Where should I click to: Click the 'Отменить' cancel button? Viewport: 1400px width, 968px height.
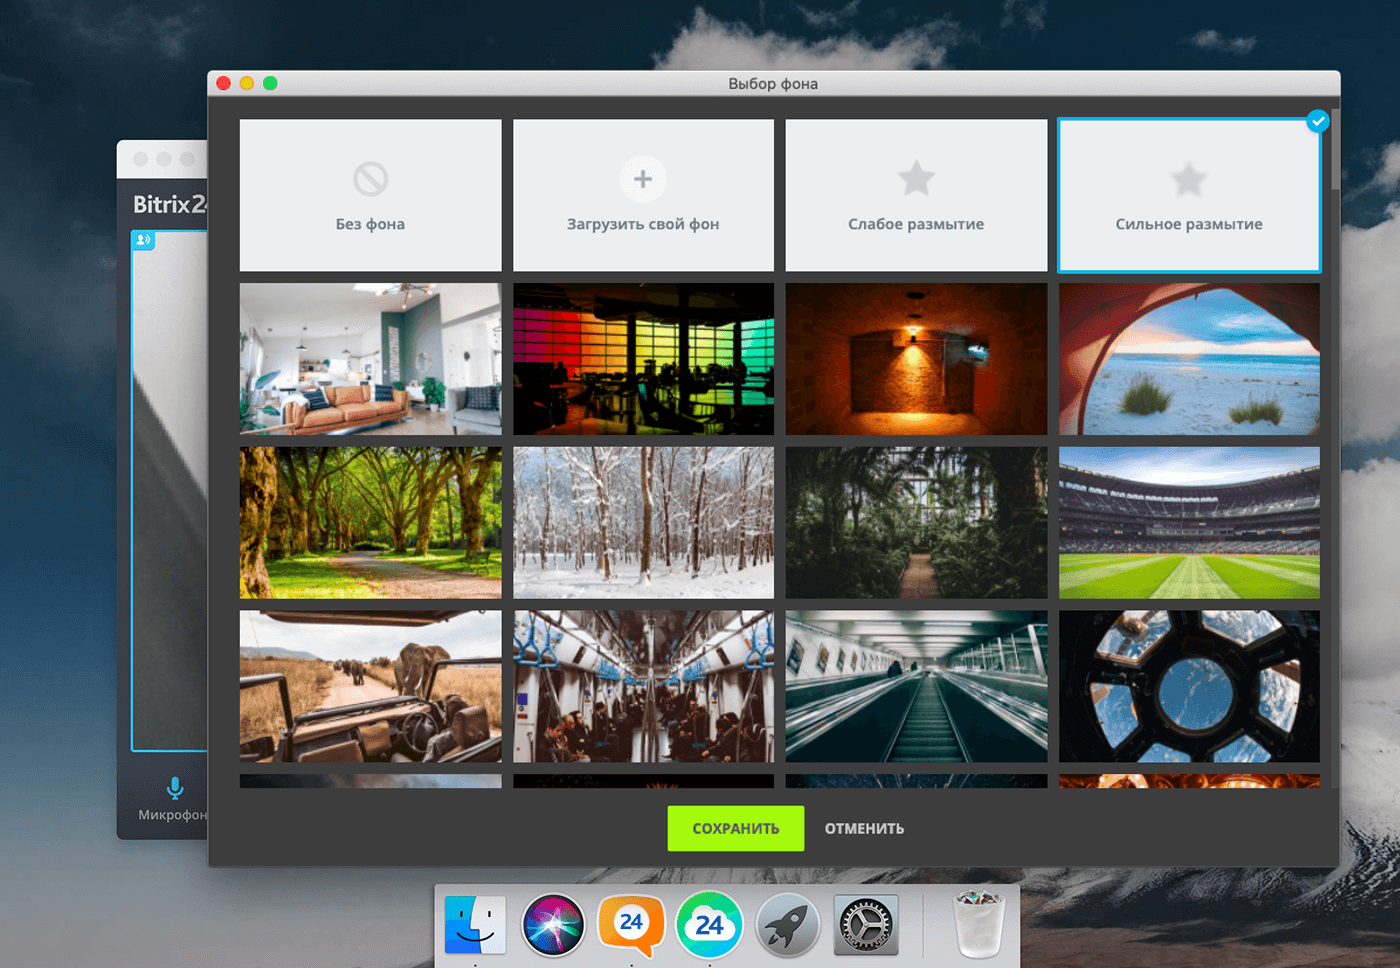pos(864,828)
